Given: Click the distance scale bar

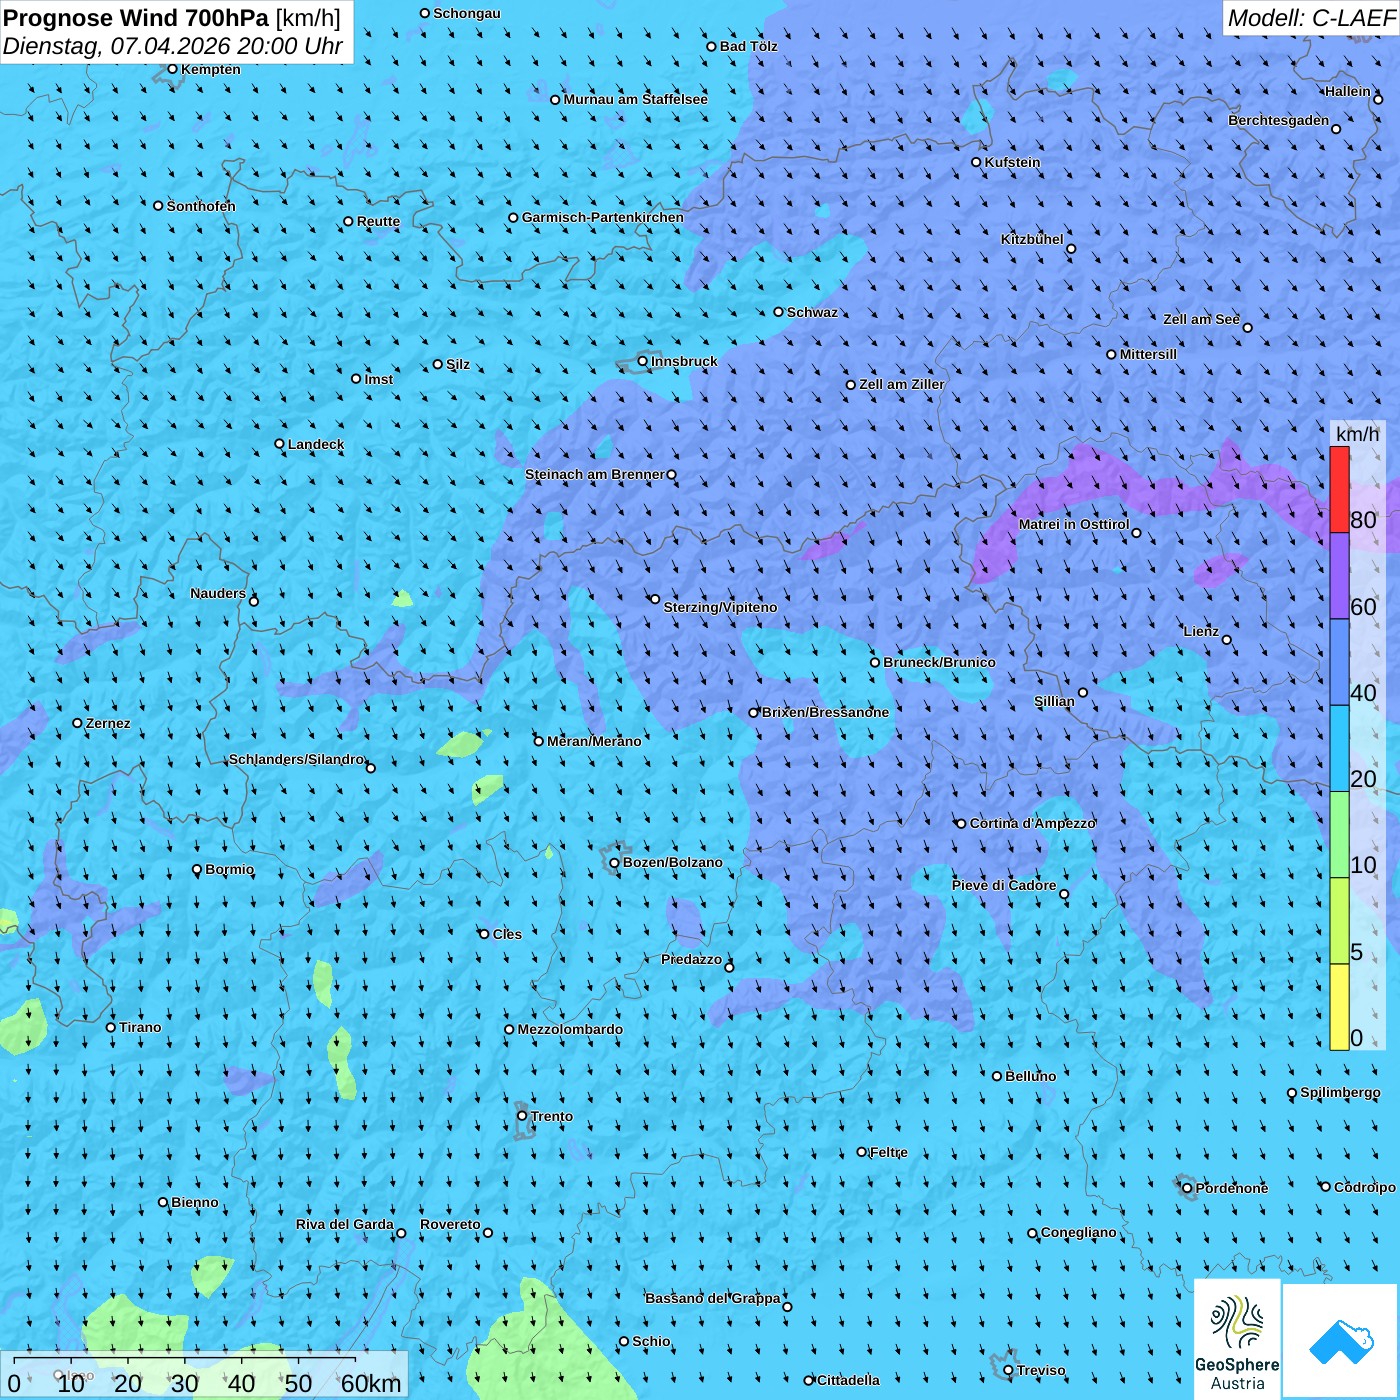Looking at the screenshot, I should click(204, 1374).
